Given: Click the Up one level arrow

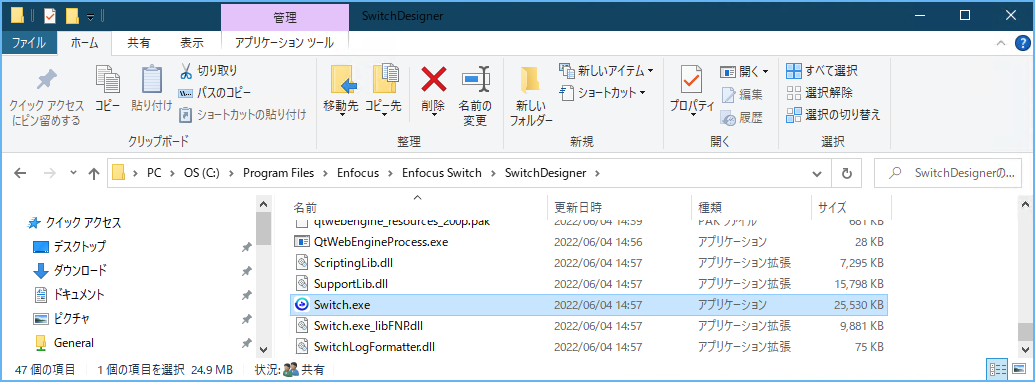Looking at the screenshot, I should pyautogui.click(x=94, y=174).
